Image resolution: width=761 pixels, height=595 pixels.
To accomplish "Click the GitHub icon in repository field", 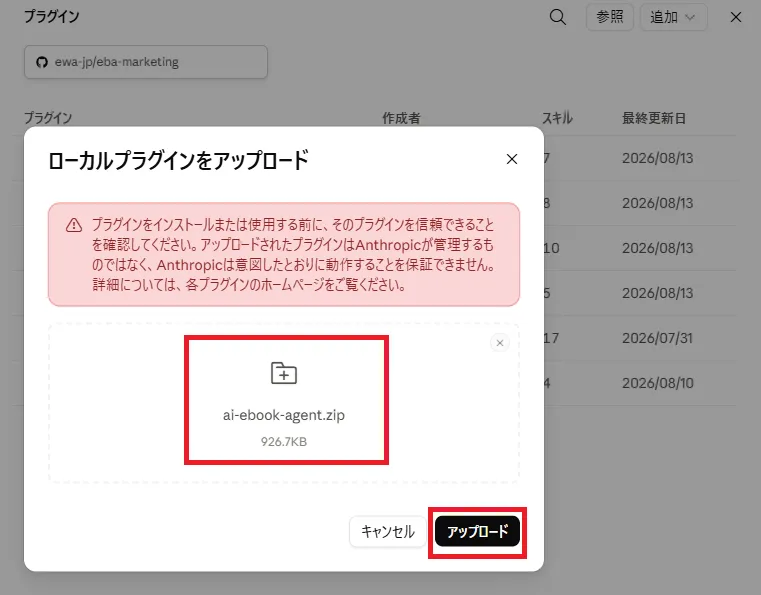I will tap(42, 62).
